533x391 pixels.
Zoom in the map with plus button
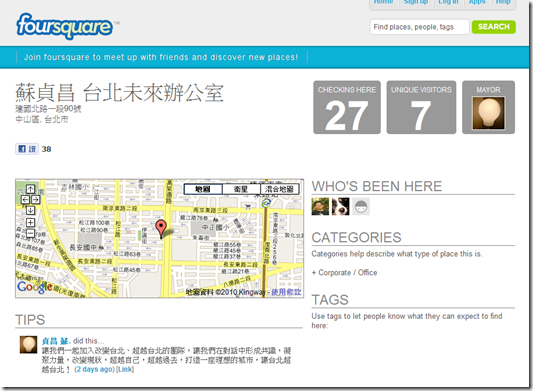click(x=31, y=223)
